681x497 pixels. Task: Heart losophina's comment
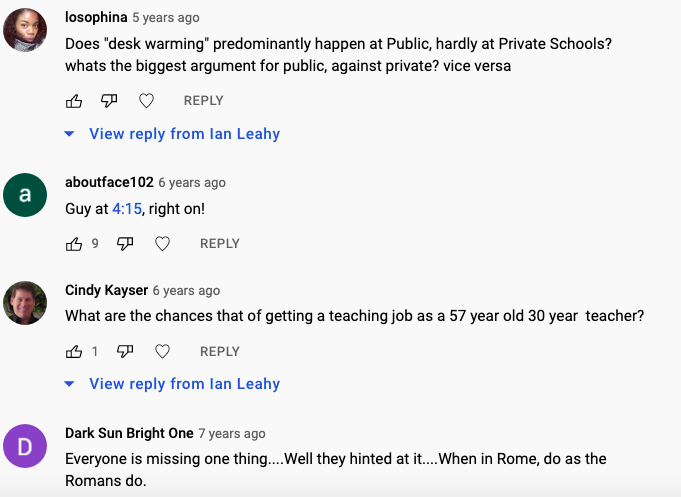(146, 101)
